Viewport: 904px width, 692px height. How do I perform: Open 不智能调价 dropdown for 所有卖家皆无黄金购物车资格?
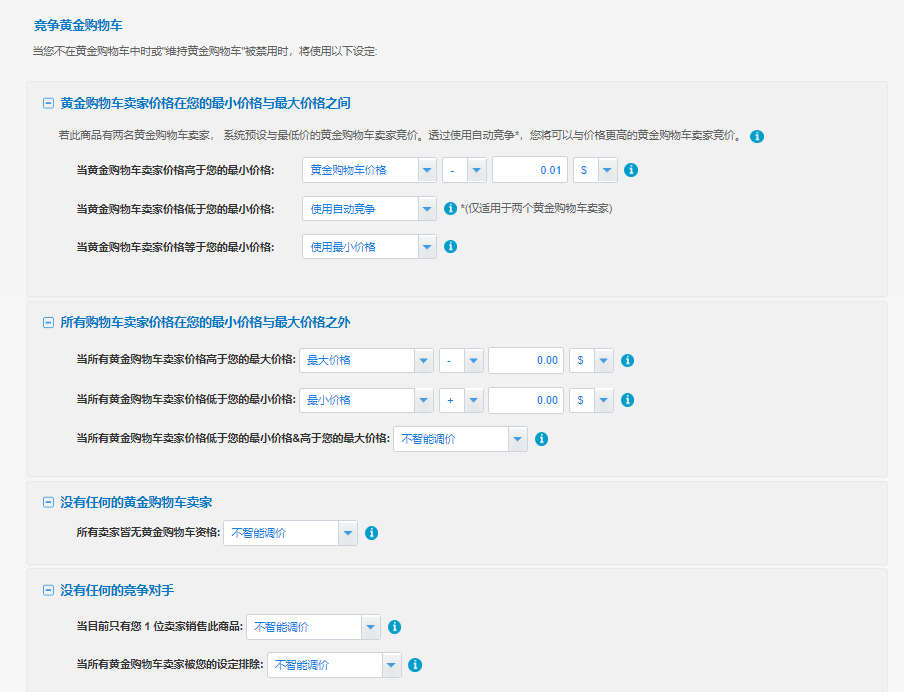click(x=291, y=533)
